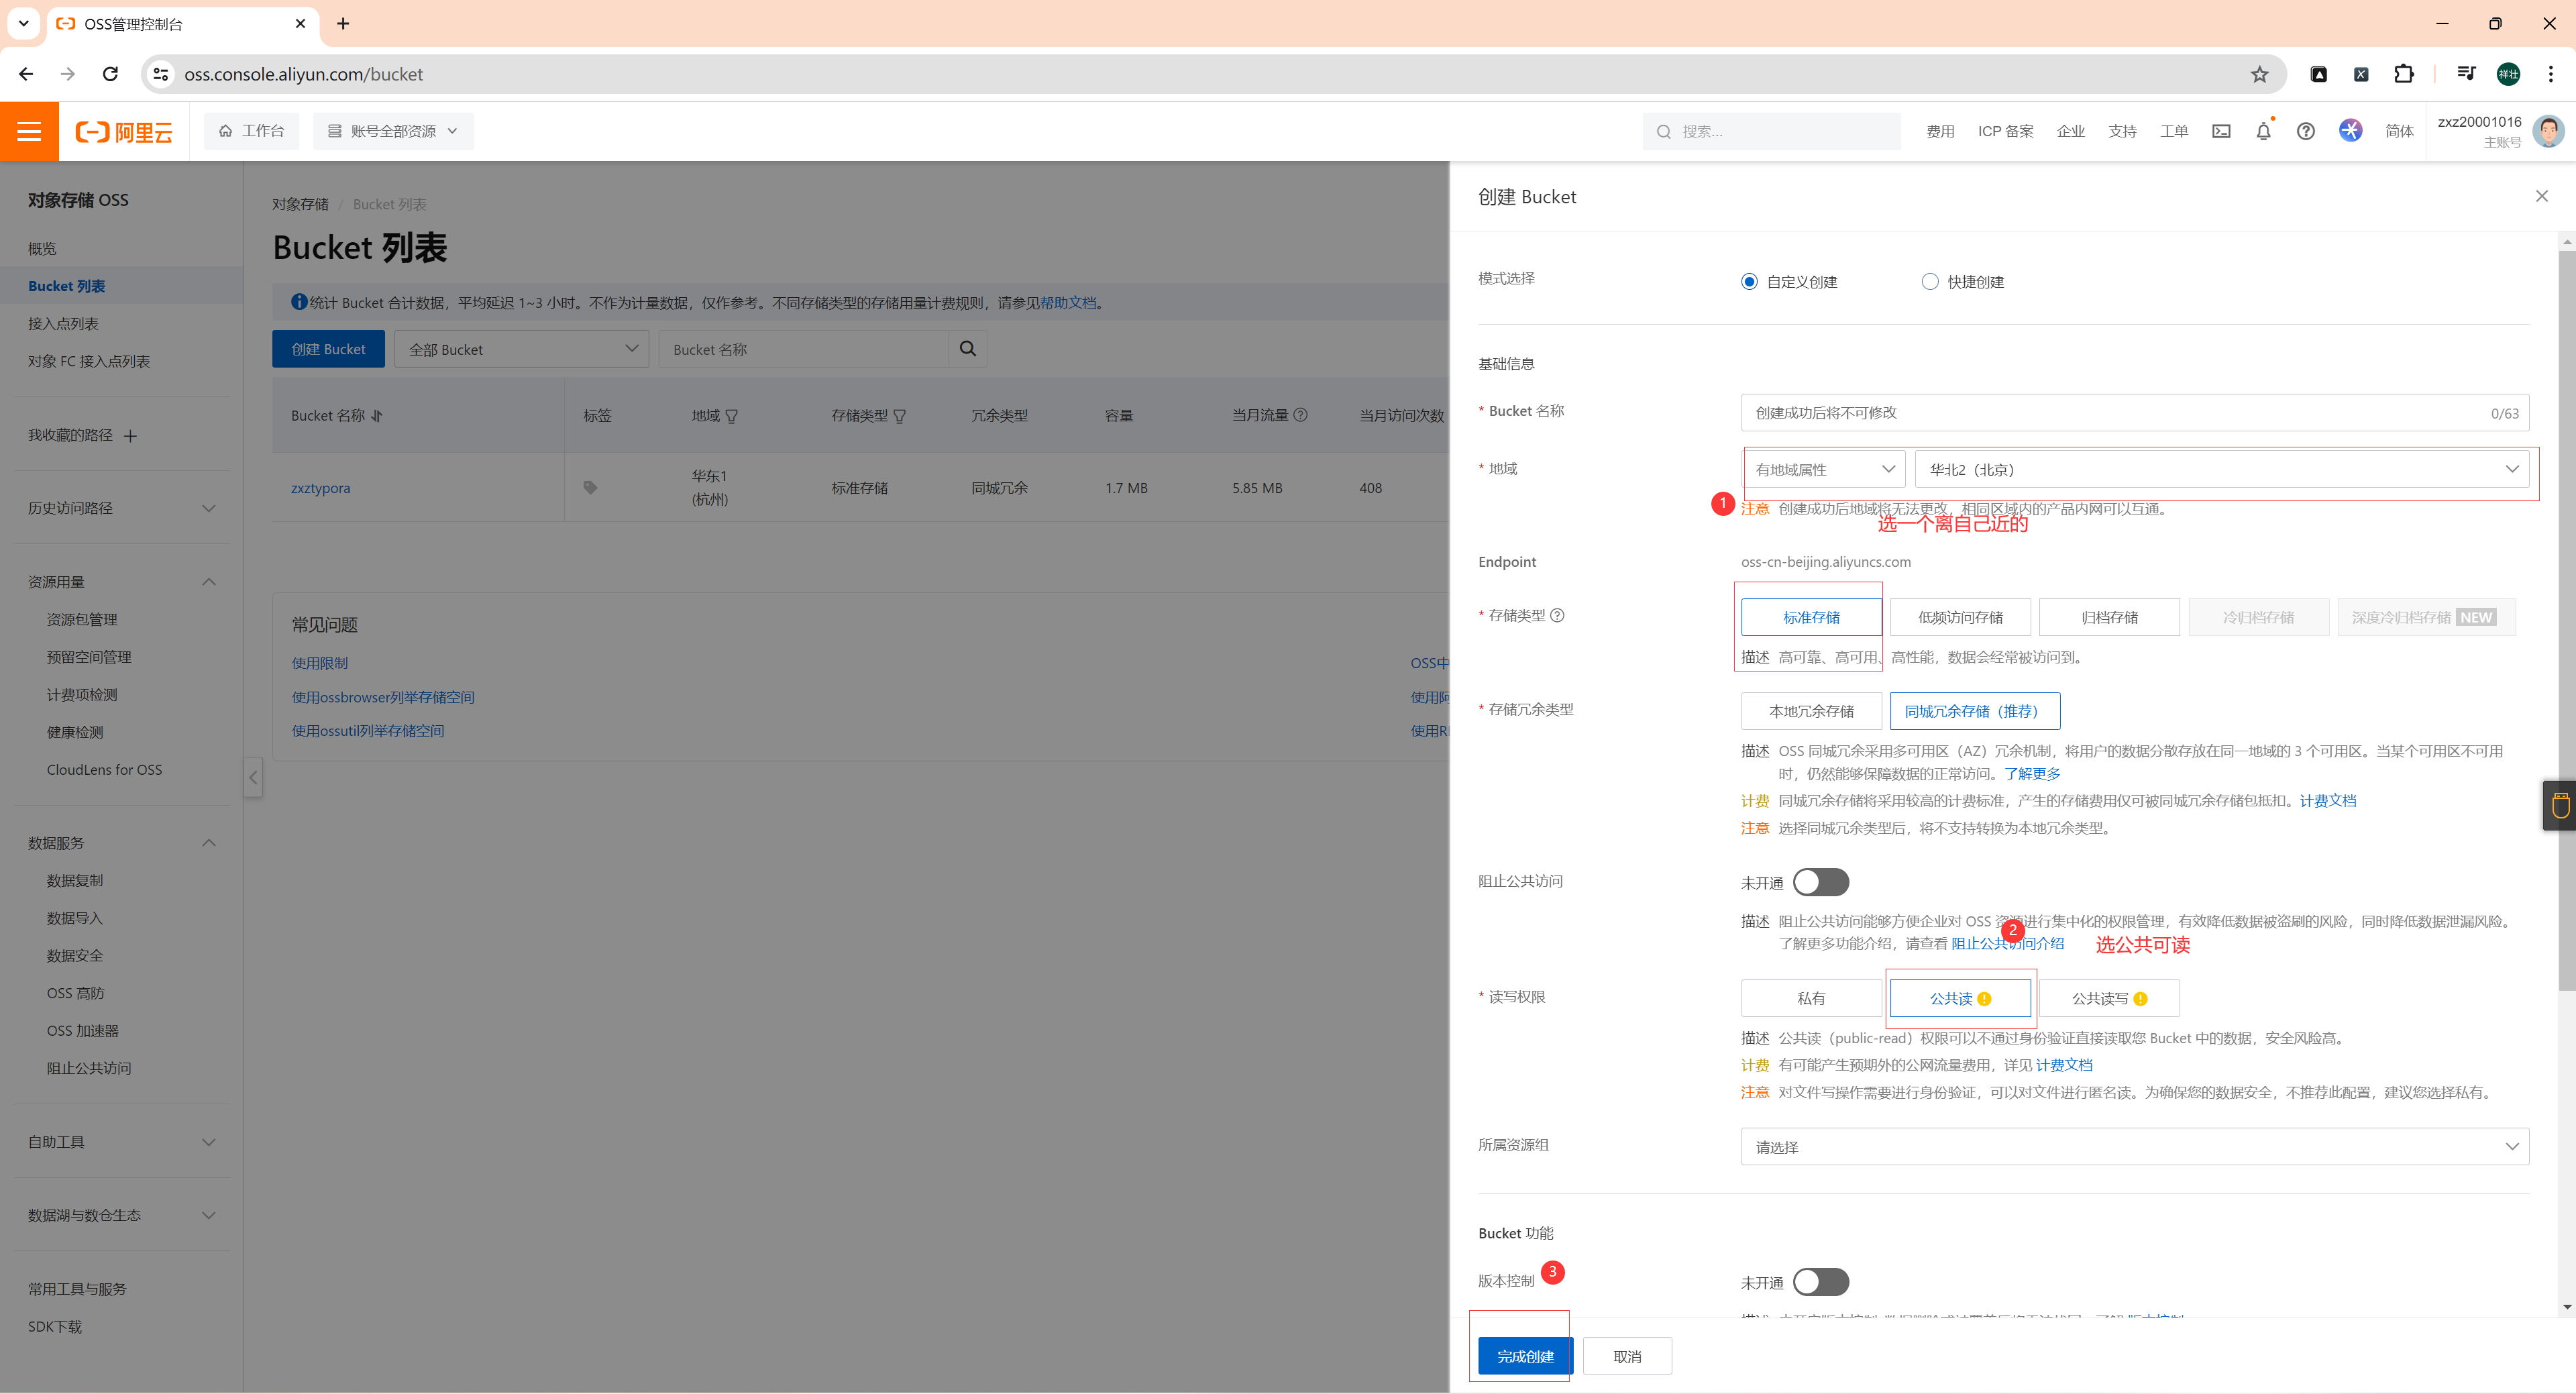Collapse the left sidebar arrow handle
Screen dimensions: 2576x1394
click(253, 777)
